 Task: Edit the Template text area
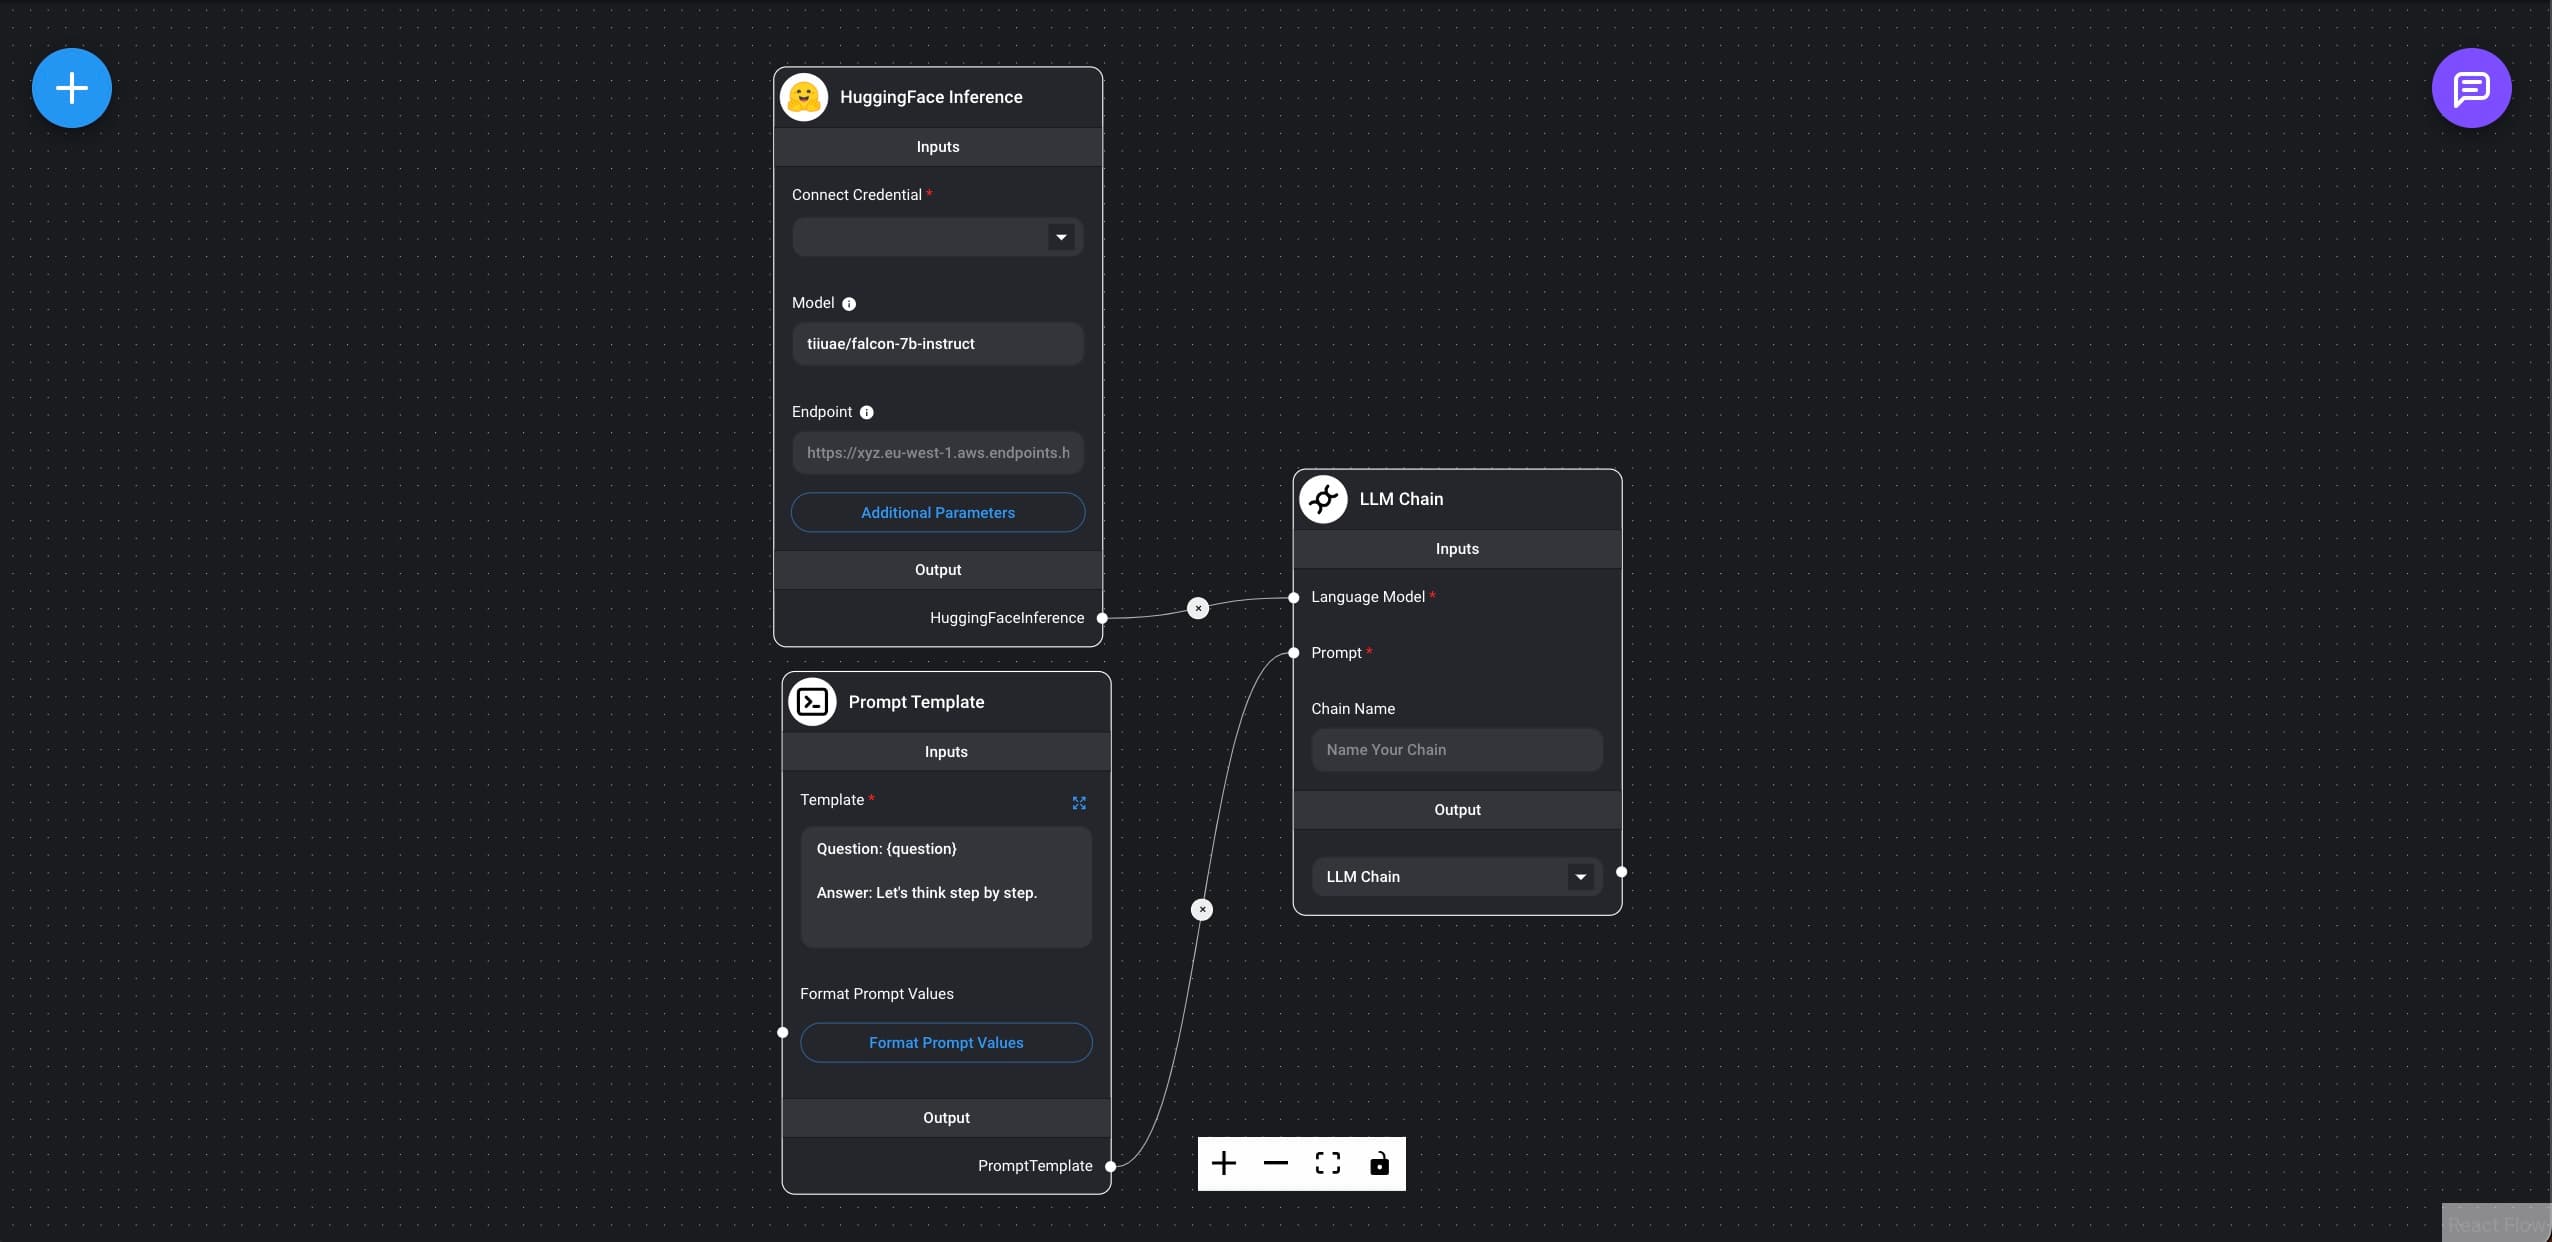[x=946, y=887]
